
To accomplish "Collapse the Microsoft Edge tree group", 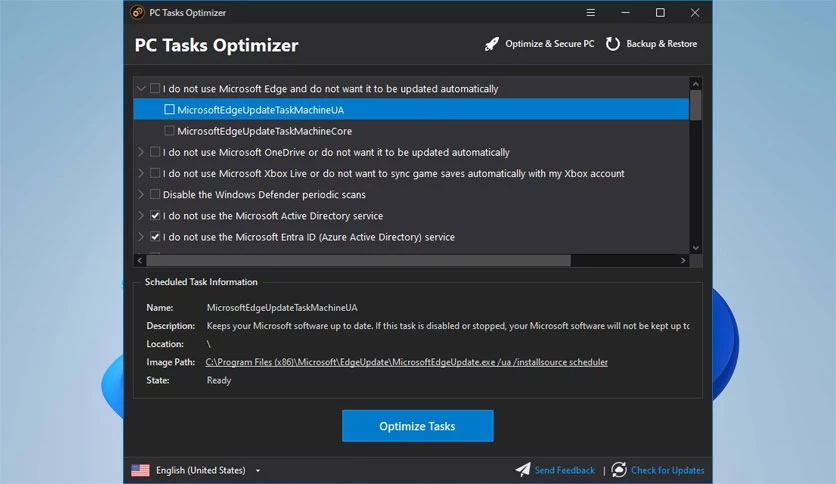I will pos(141,88).
